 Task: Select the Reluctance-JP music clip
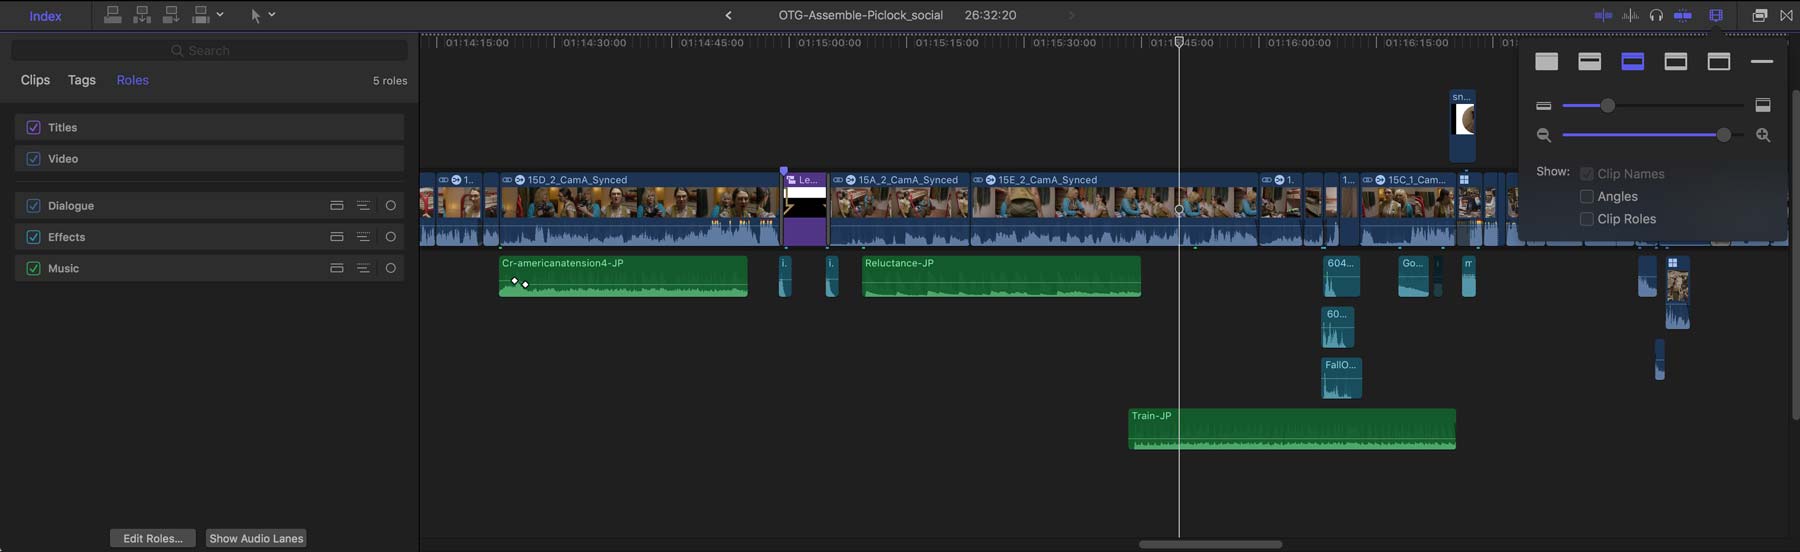pos(1001,276)
